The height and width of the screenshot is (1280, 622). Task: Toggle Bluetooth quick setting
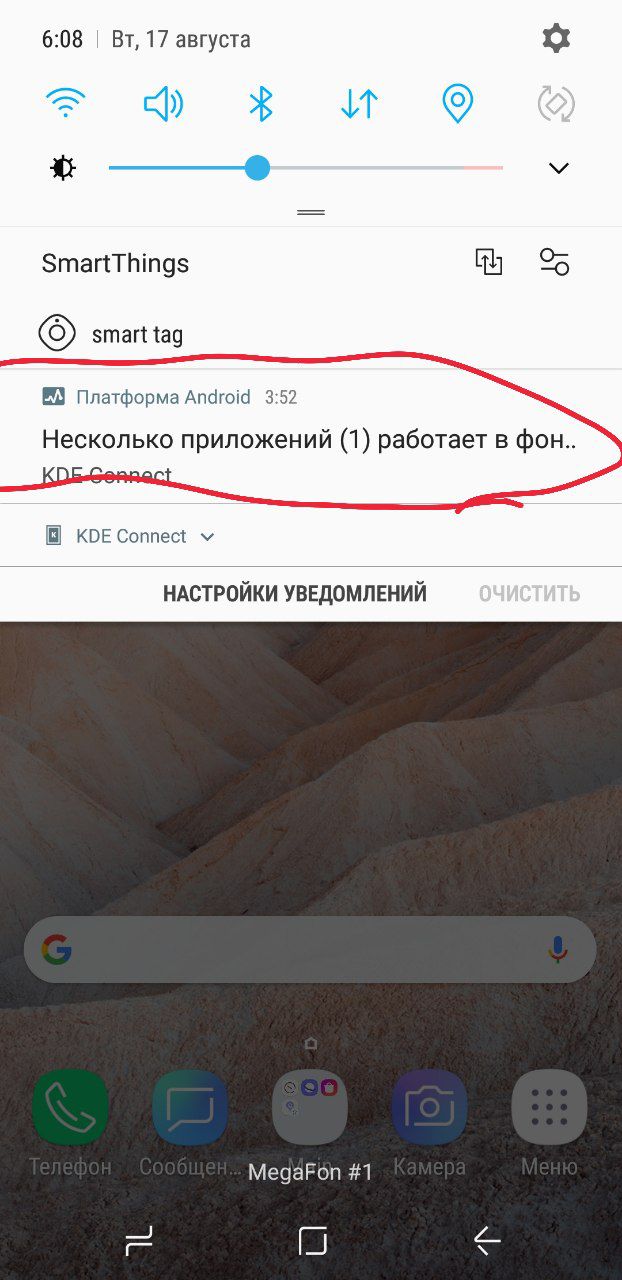pyautogui.click(x=261, y=103)
